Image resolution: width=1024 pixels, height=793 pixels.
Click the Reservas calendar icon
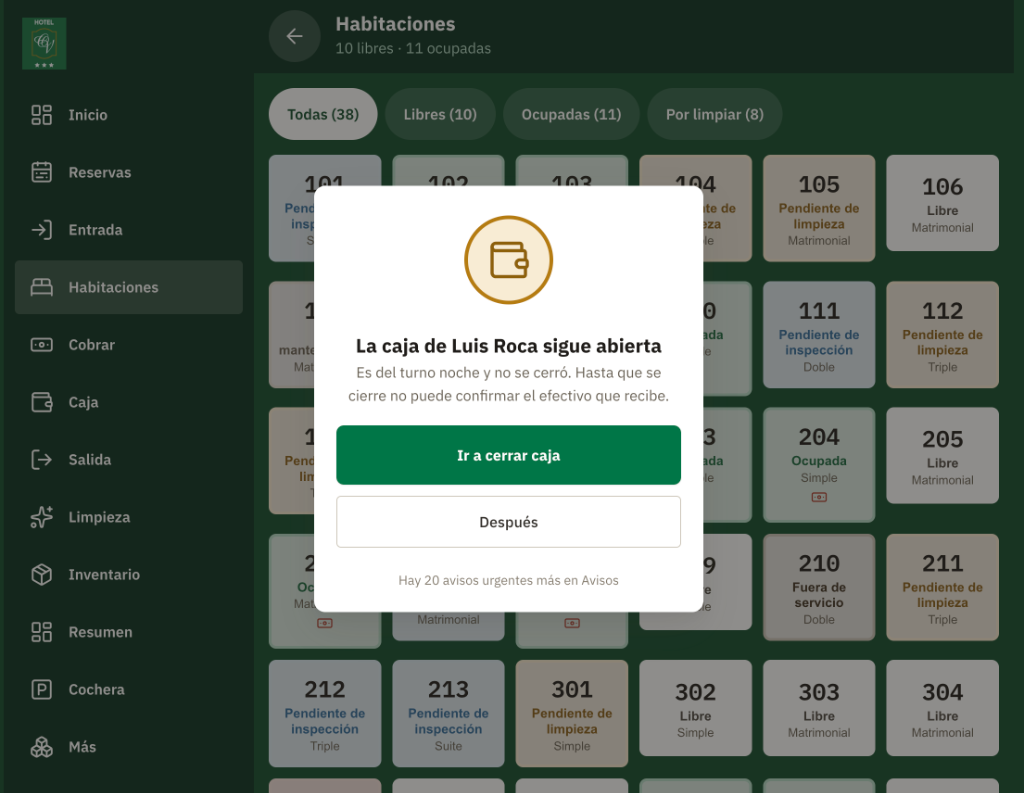pyautogui.click(x=42, y=172)
